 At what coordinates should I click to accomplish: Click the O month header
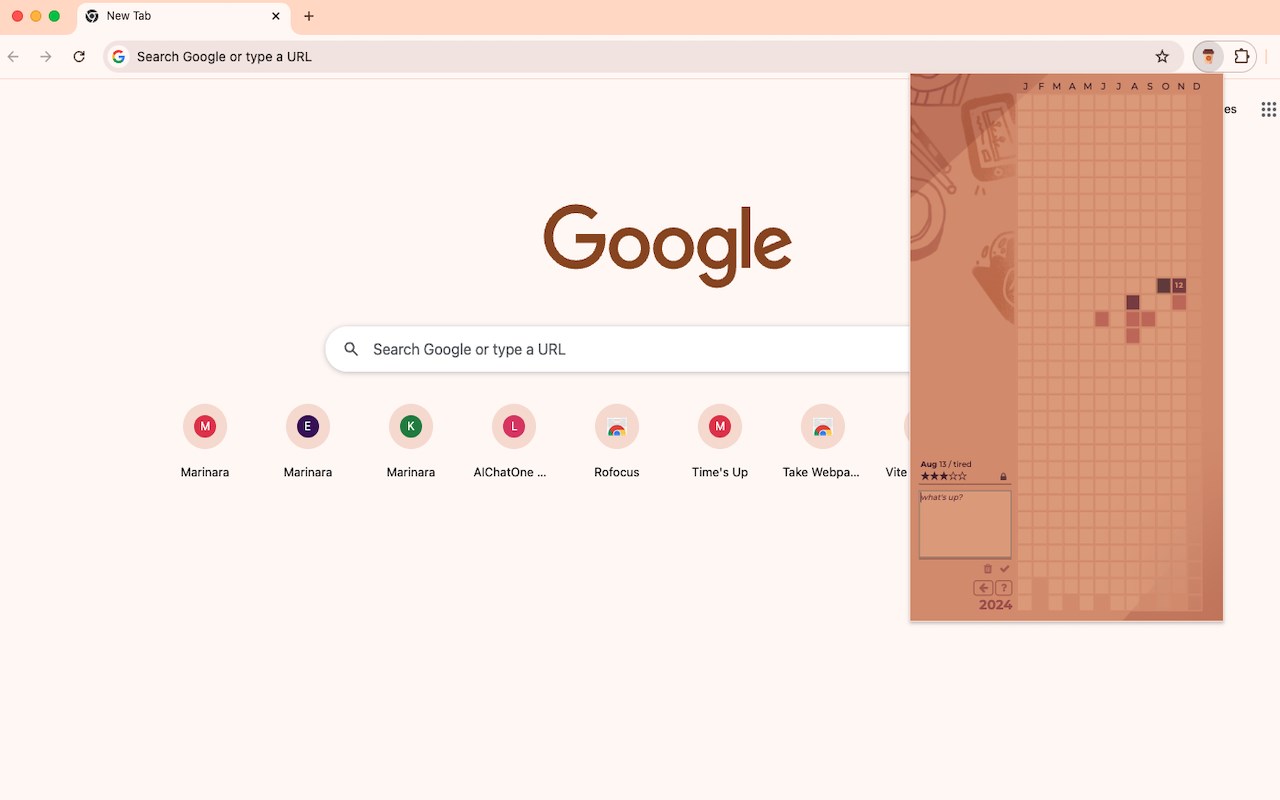click(x=1165, y=87)
